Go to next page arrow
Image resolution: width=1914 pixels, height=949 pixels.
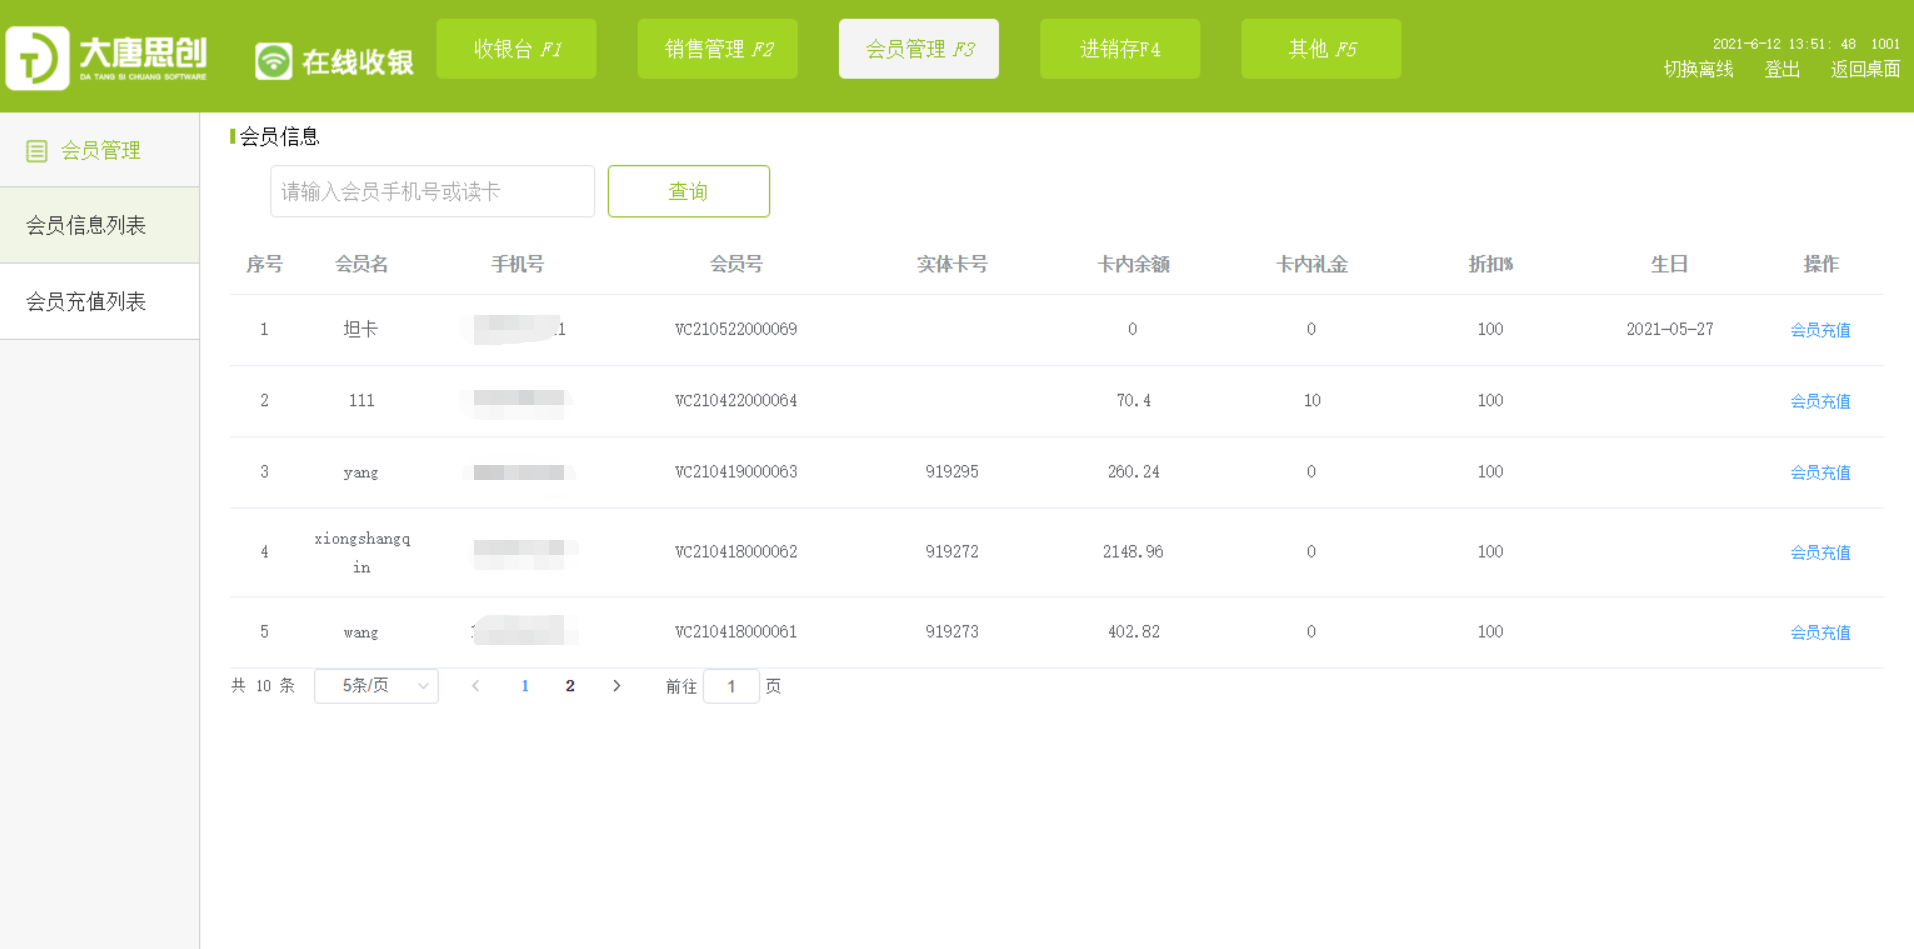pyautogui.click(x=617, y=686)
